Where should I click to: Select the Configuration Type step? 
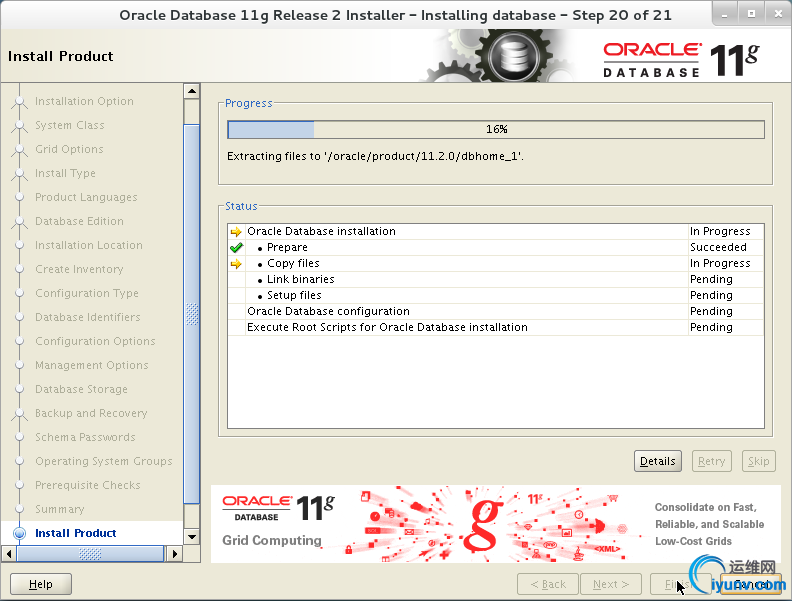[87, 293]
